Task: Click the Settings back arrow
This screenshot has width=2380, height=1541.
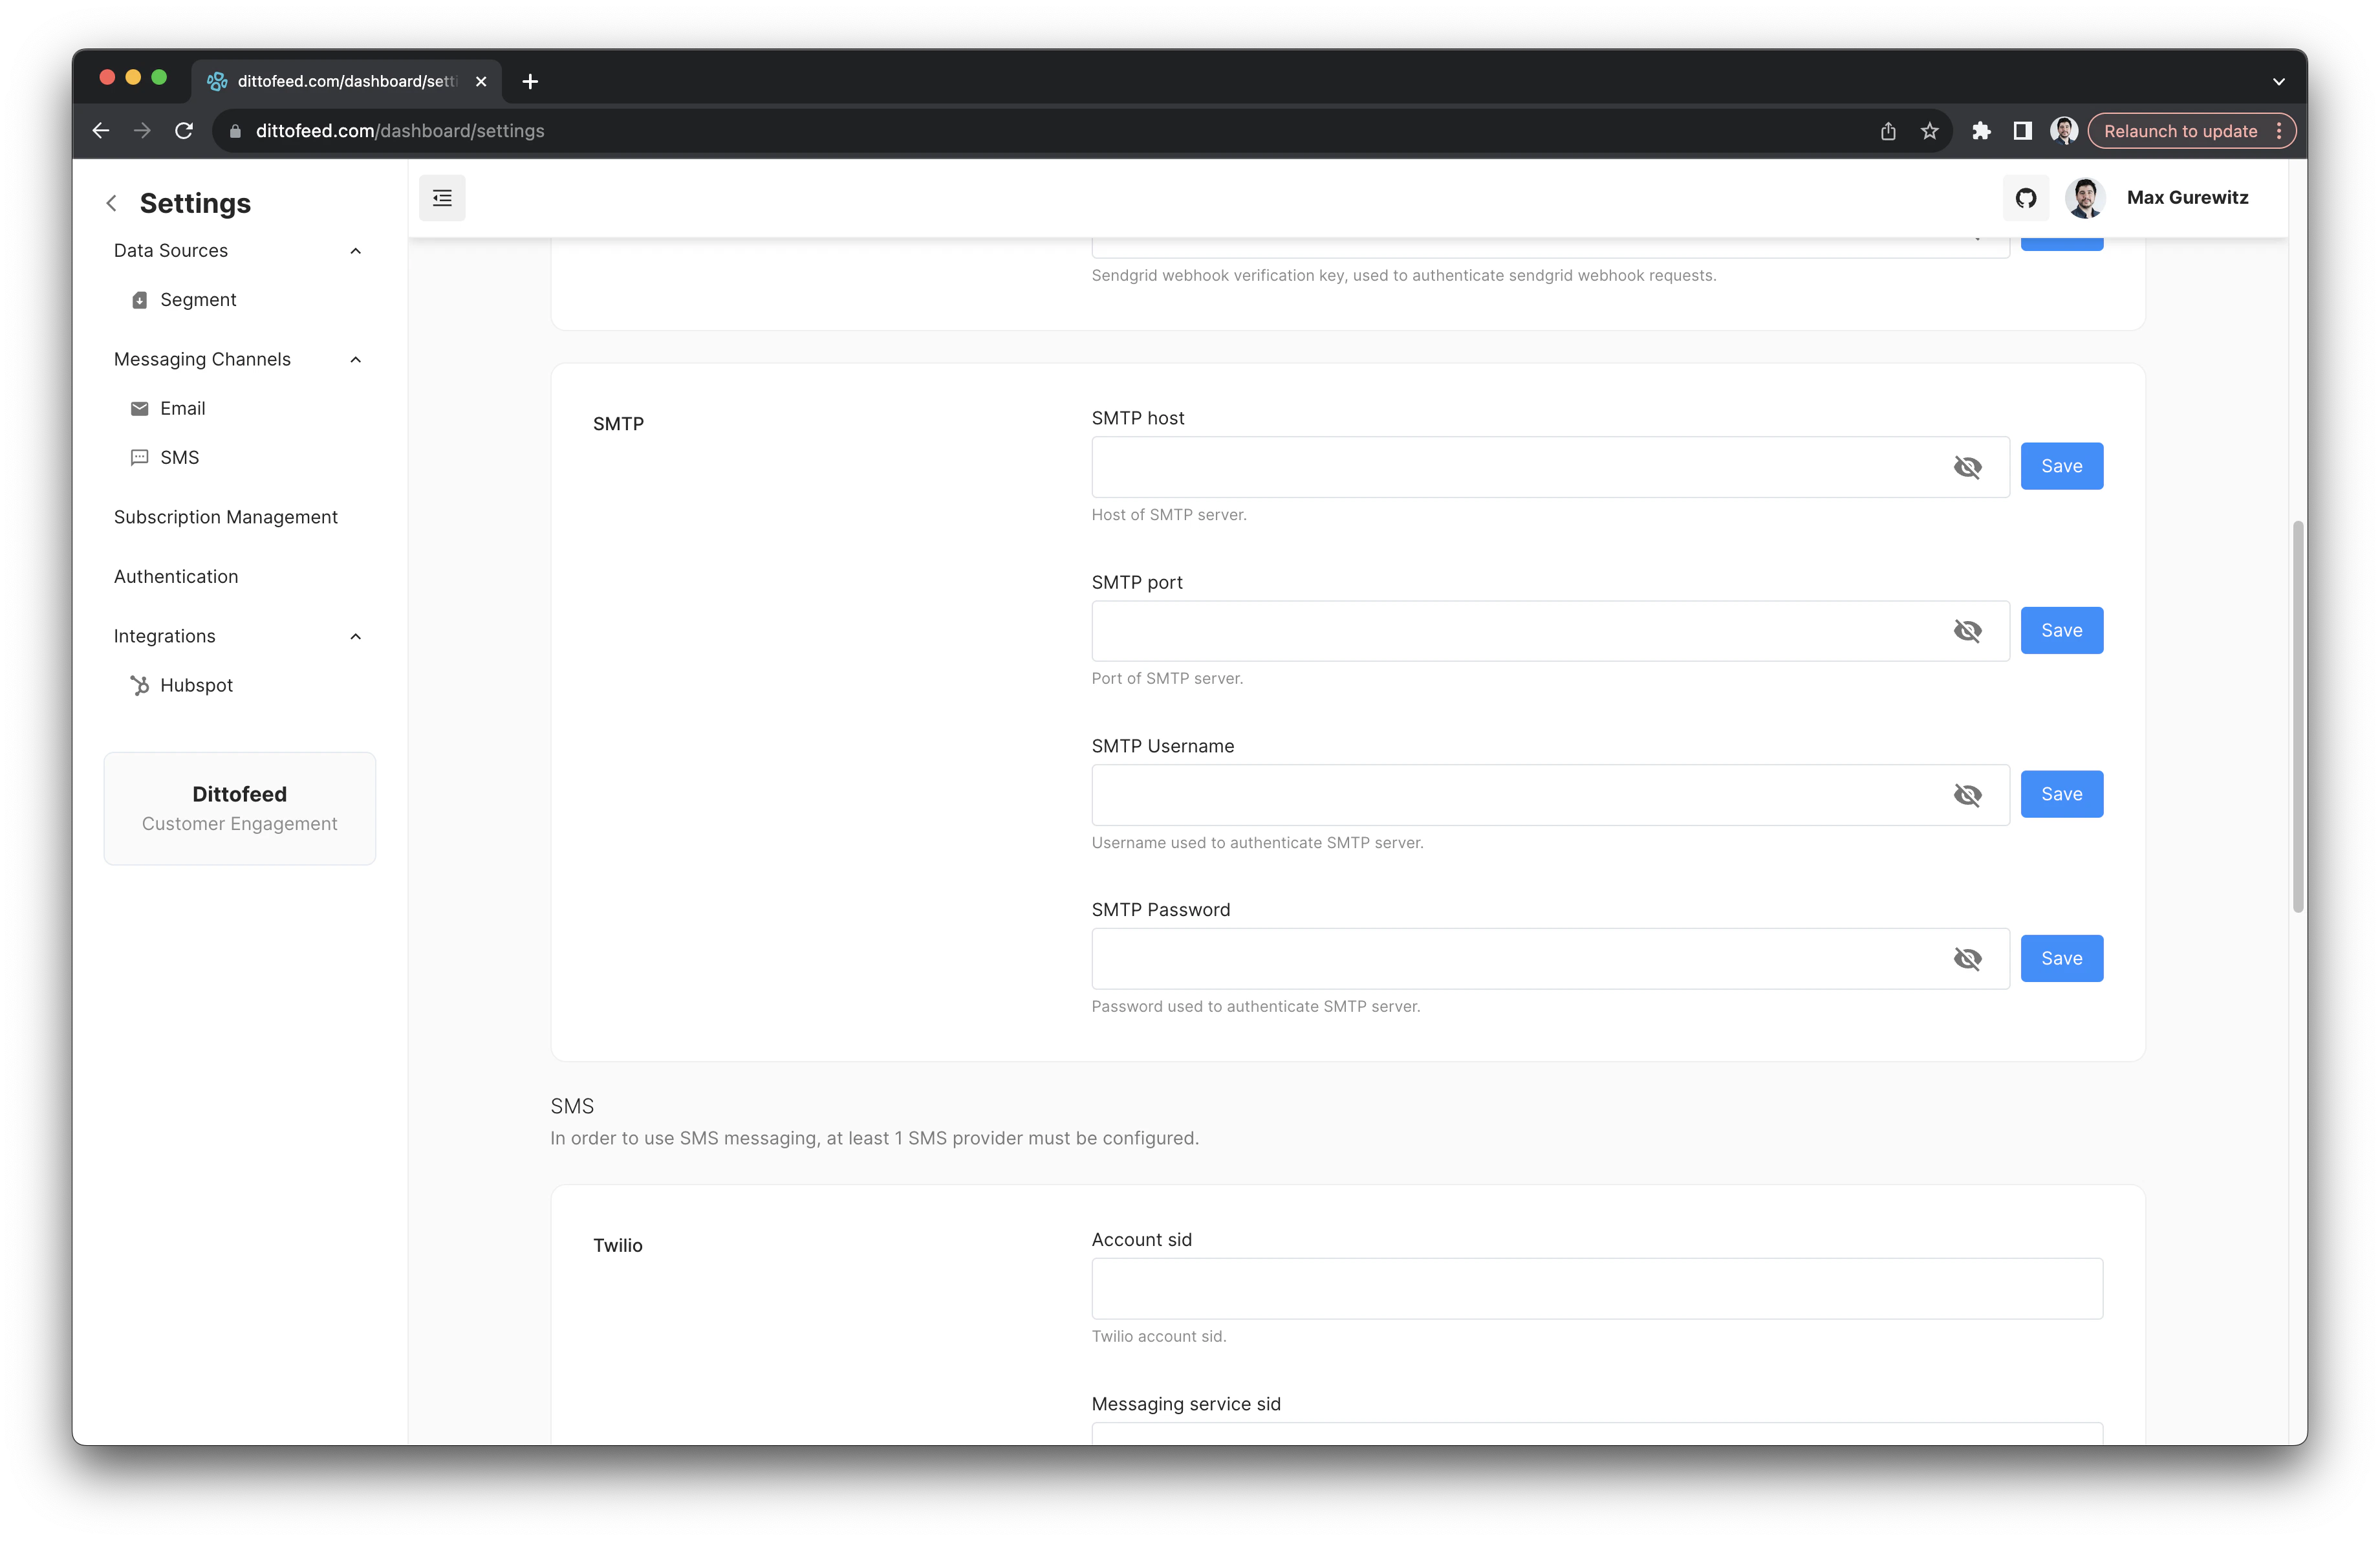Action: click(112, 203)
